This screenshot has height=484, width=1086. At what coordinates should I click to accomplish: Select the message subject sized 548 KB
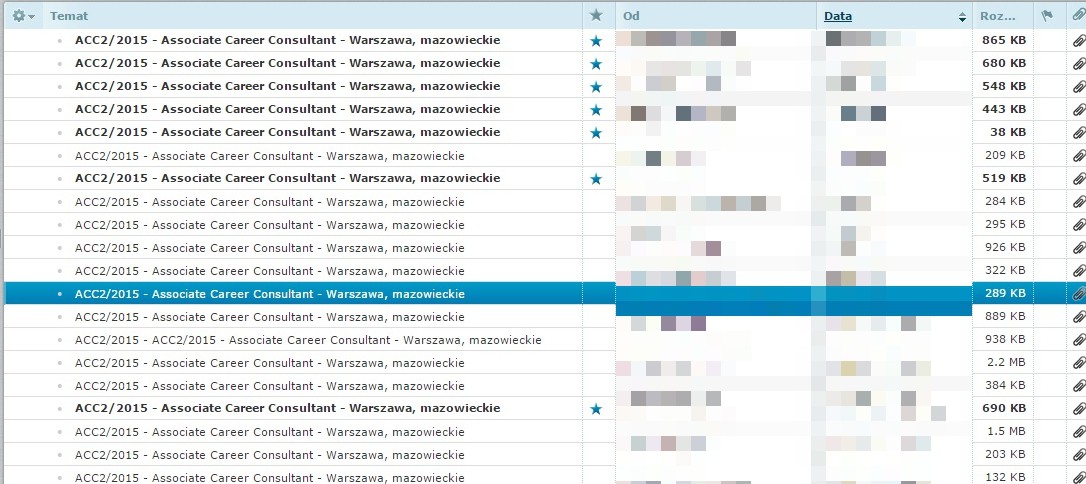[287, 86]
